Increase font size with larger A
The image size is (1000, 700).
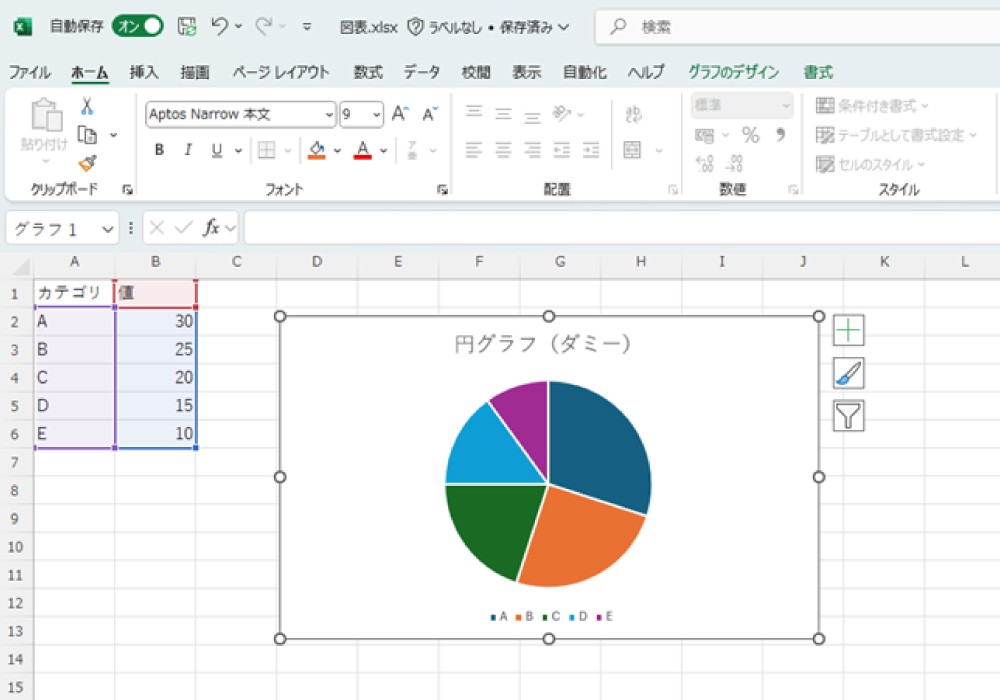coord(400,114)
